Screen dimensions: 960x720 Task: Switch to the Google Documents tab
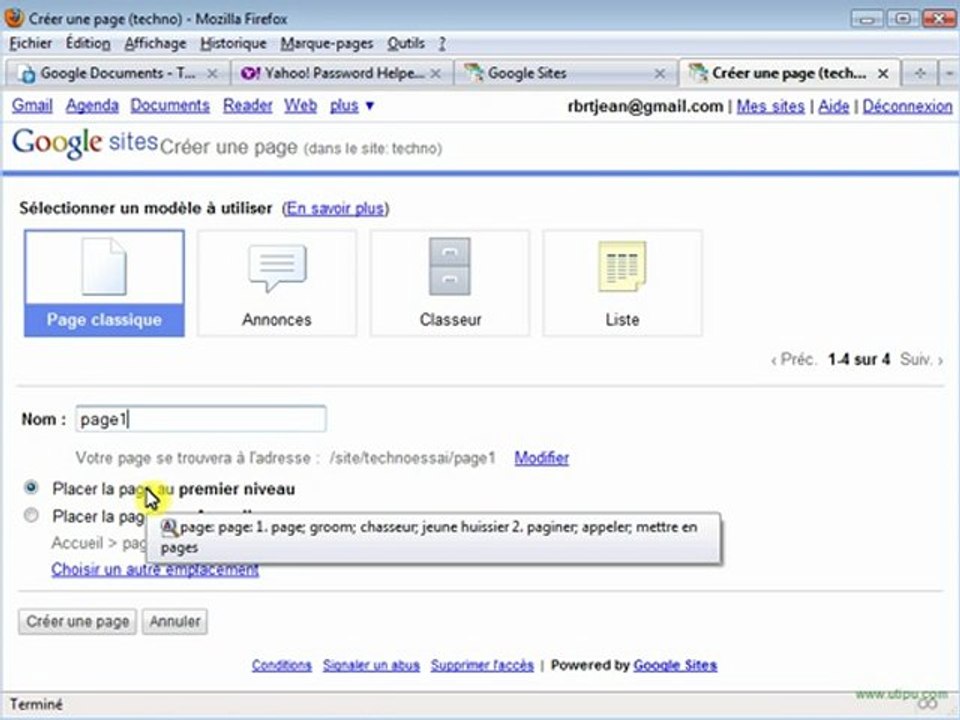tap(116, 73)
